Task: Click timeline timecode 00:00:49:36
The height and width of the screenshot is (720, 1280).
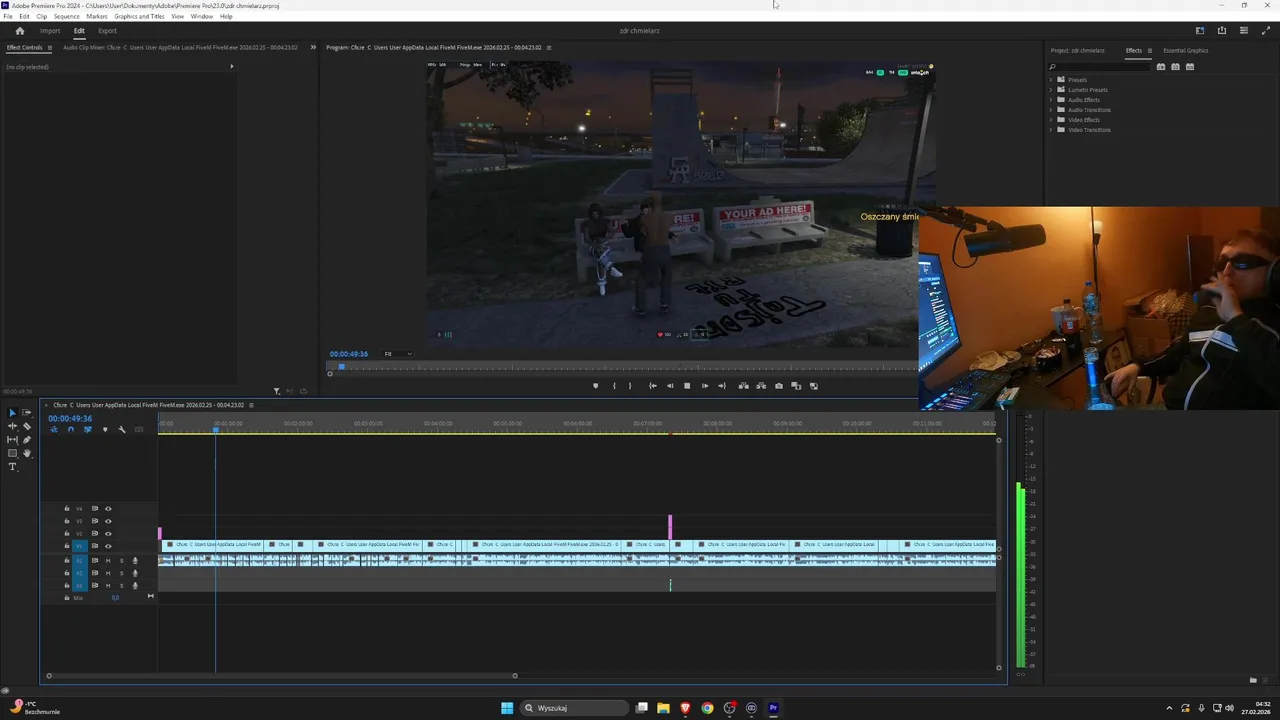Action: coord(70,419)
